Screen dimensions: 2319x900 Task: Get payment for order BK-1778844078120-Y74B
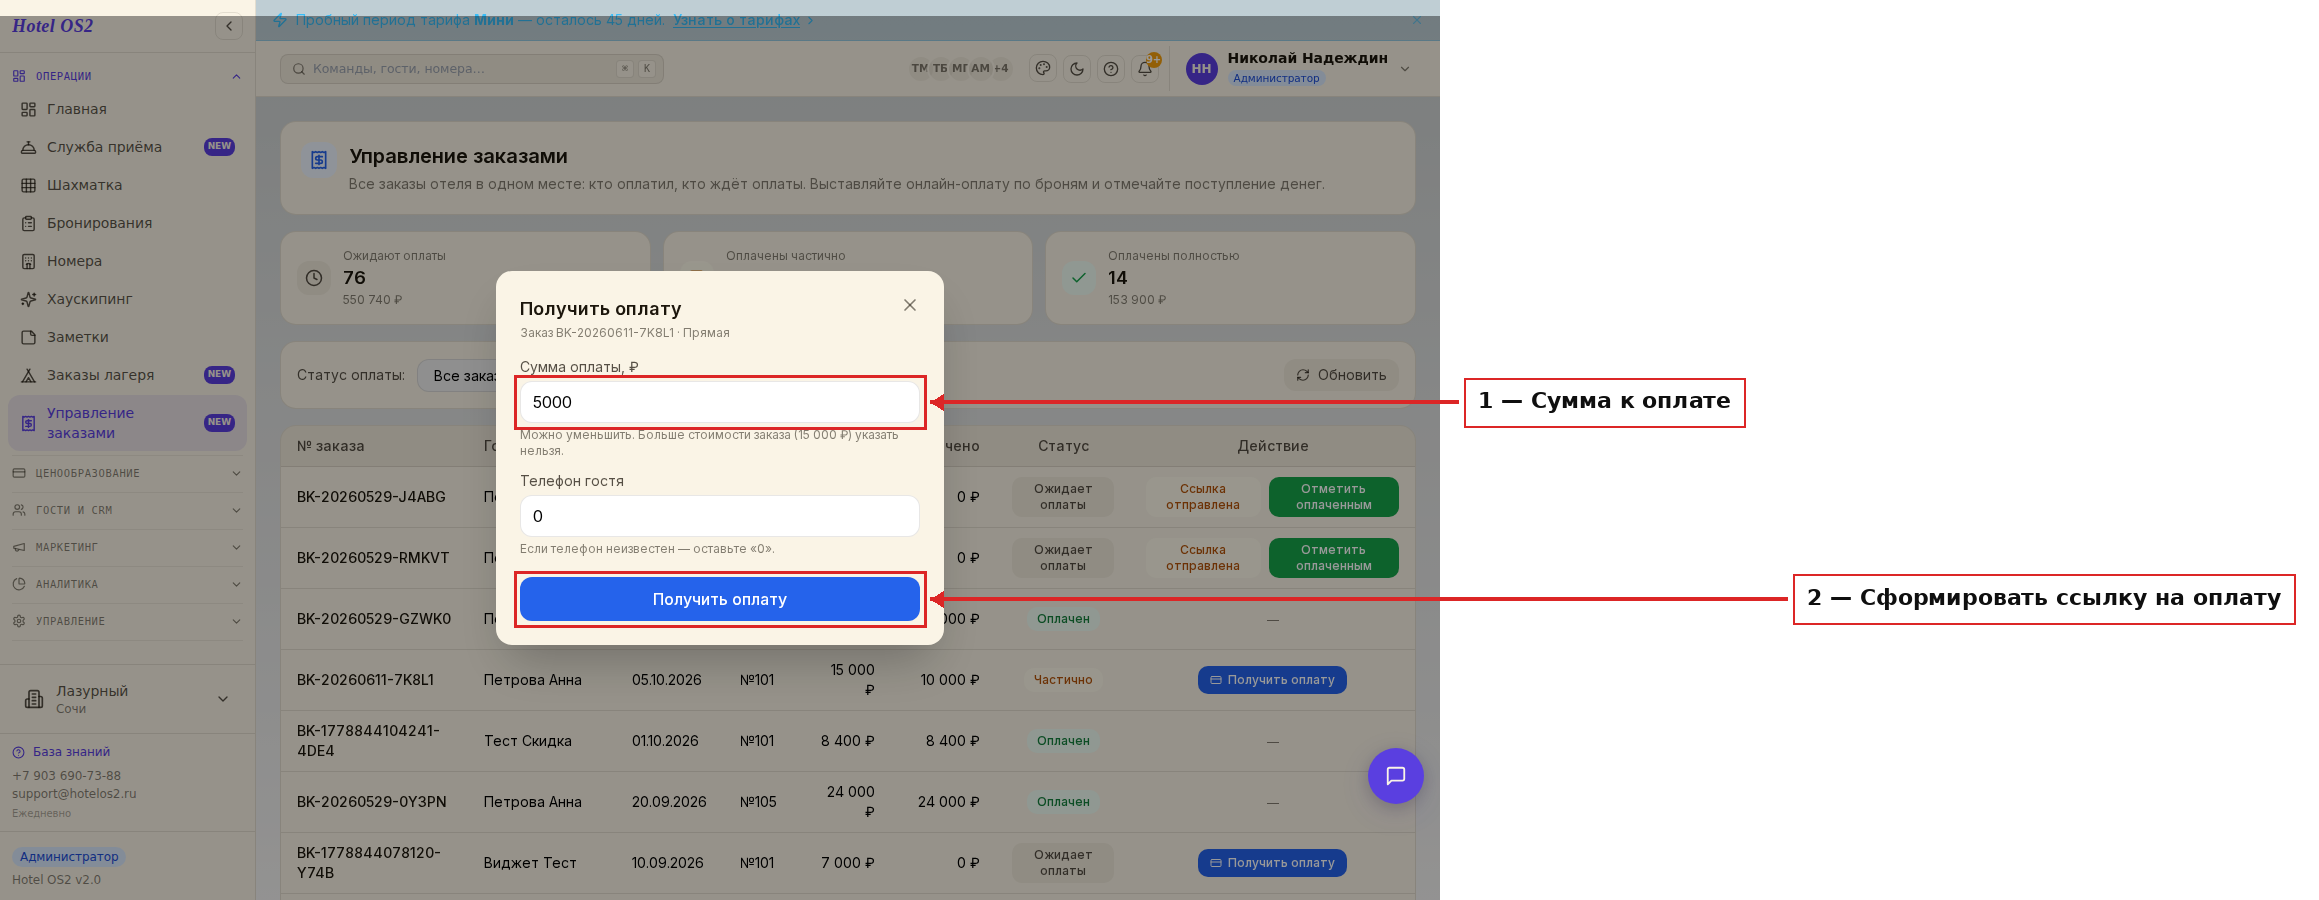[1272, 863]
